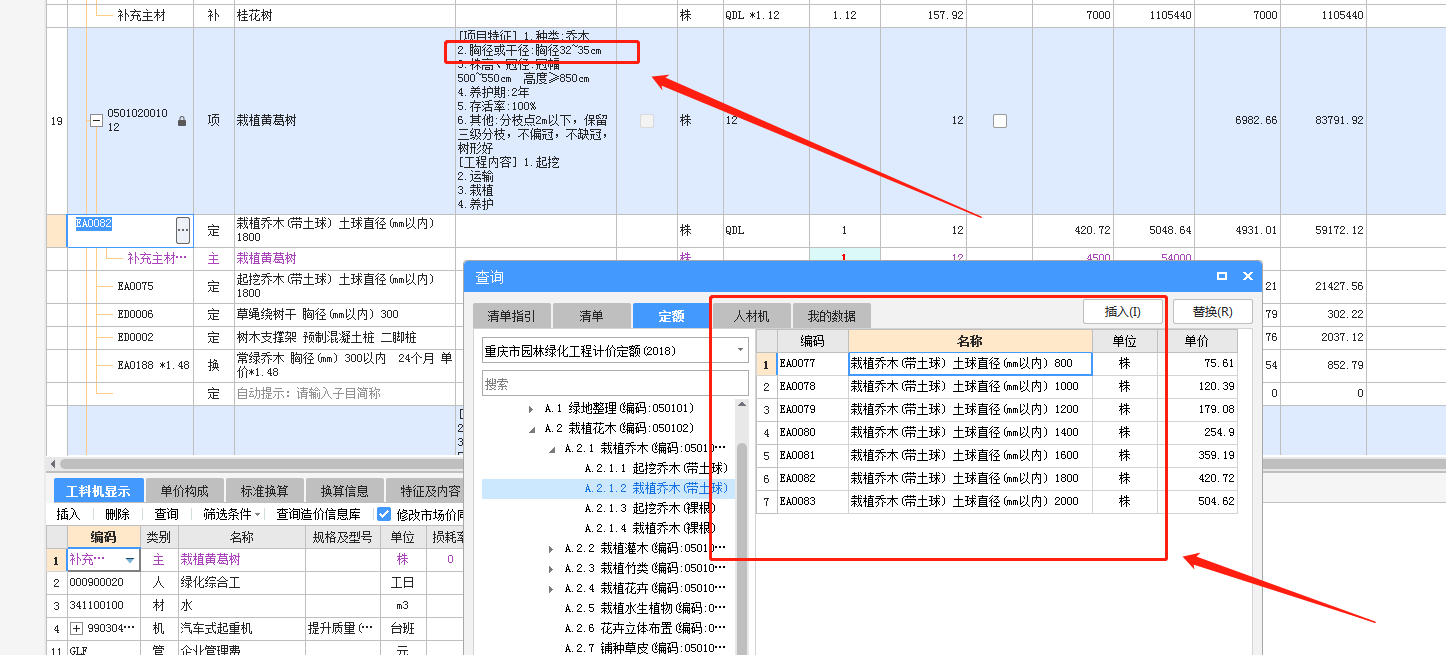This screenshot has height=655, width=1446.
Task: Close the 查询 dialog
Action: 1247,276
